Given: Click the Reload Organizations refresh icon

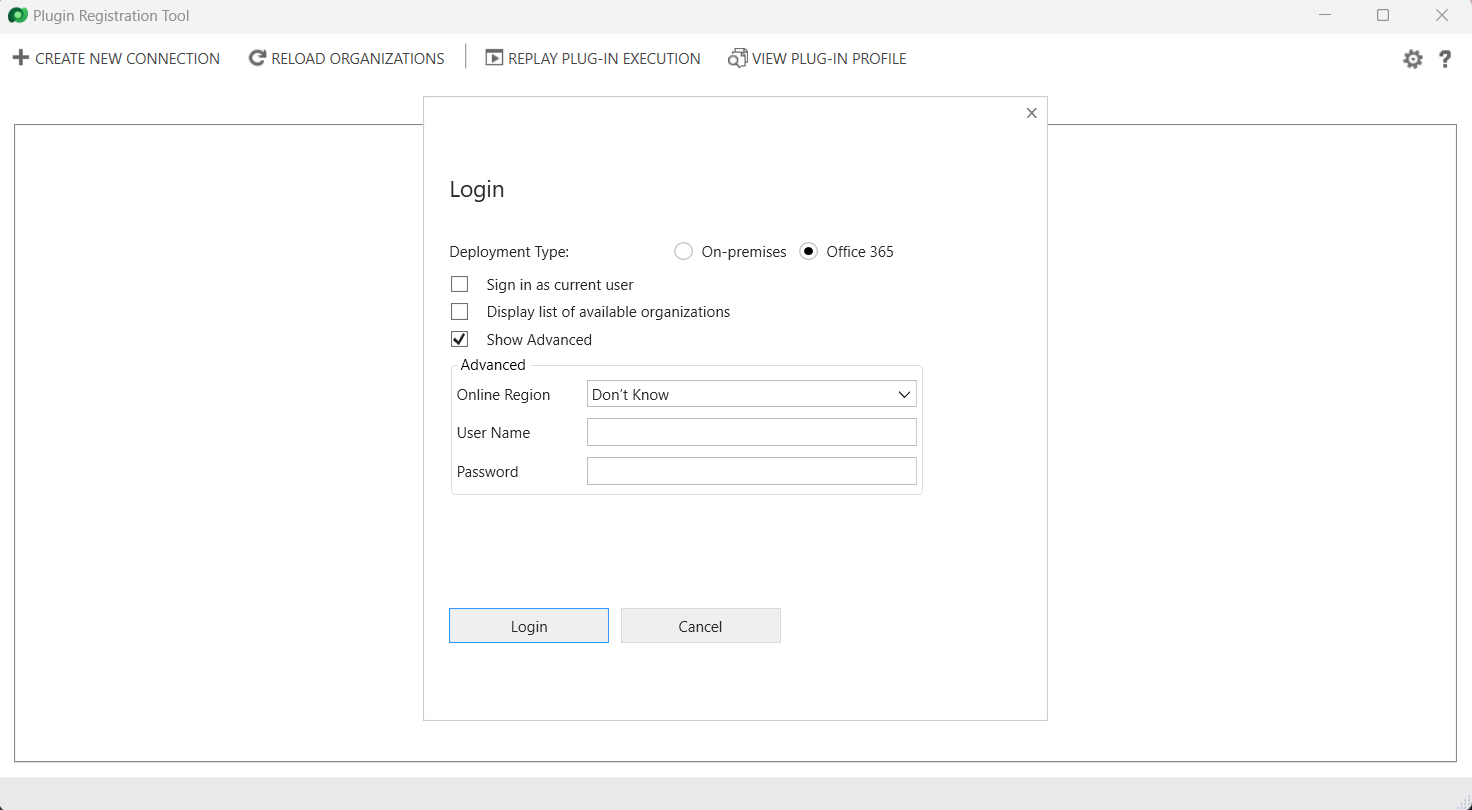Looking at the screenshot, I should (257, 58).
